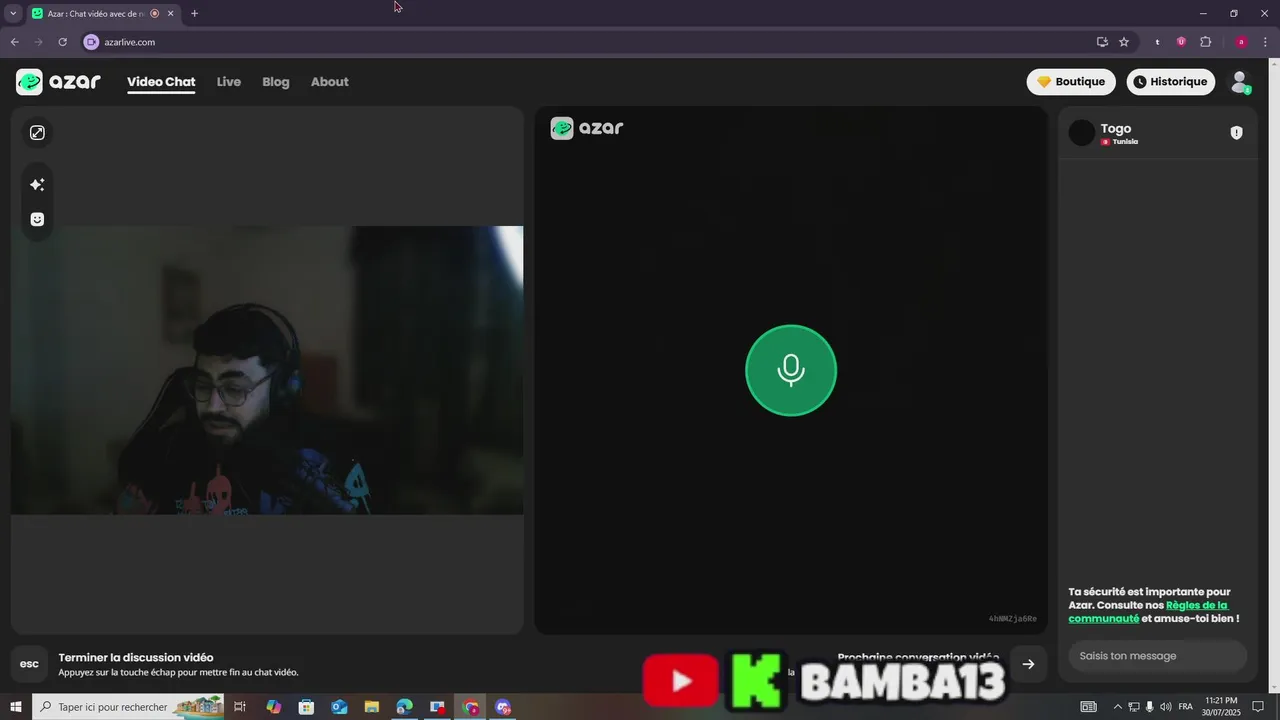
Task: Open the Chrome profile avatar
Action: (1241, 42)
